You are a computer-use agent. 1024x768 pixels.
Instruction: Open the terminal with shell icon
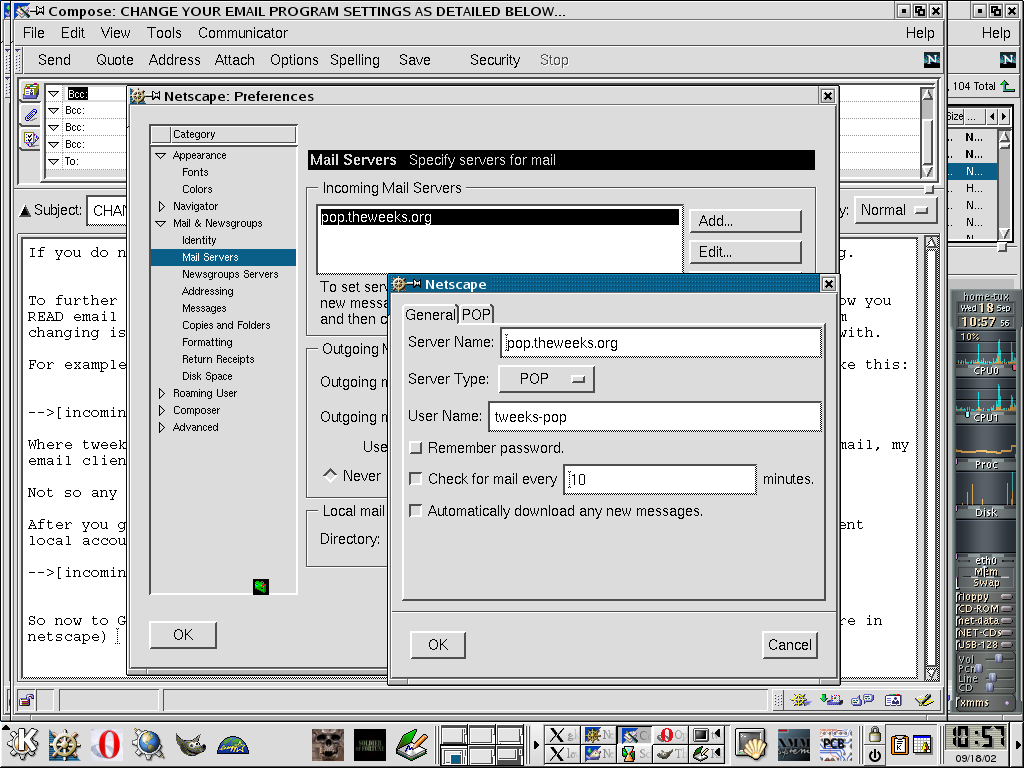(751, 745)
